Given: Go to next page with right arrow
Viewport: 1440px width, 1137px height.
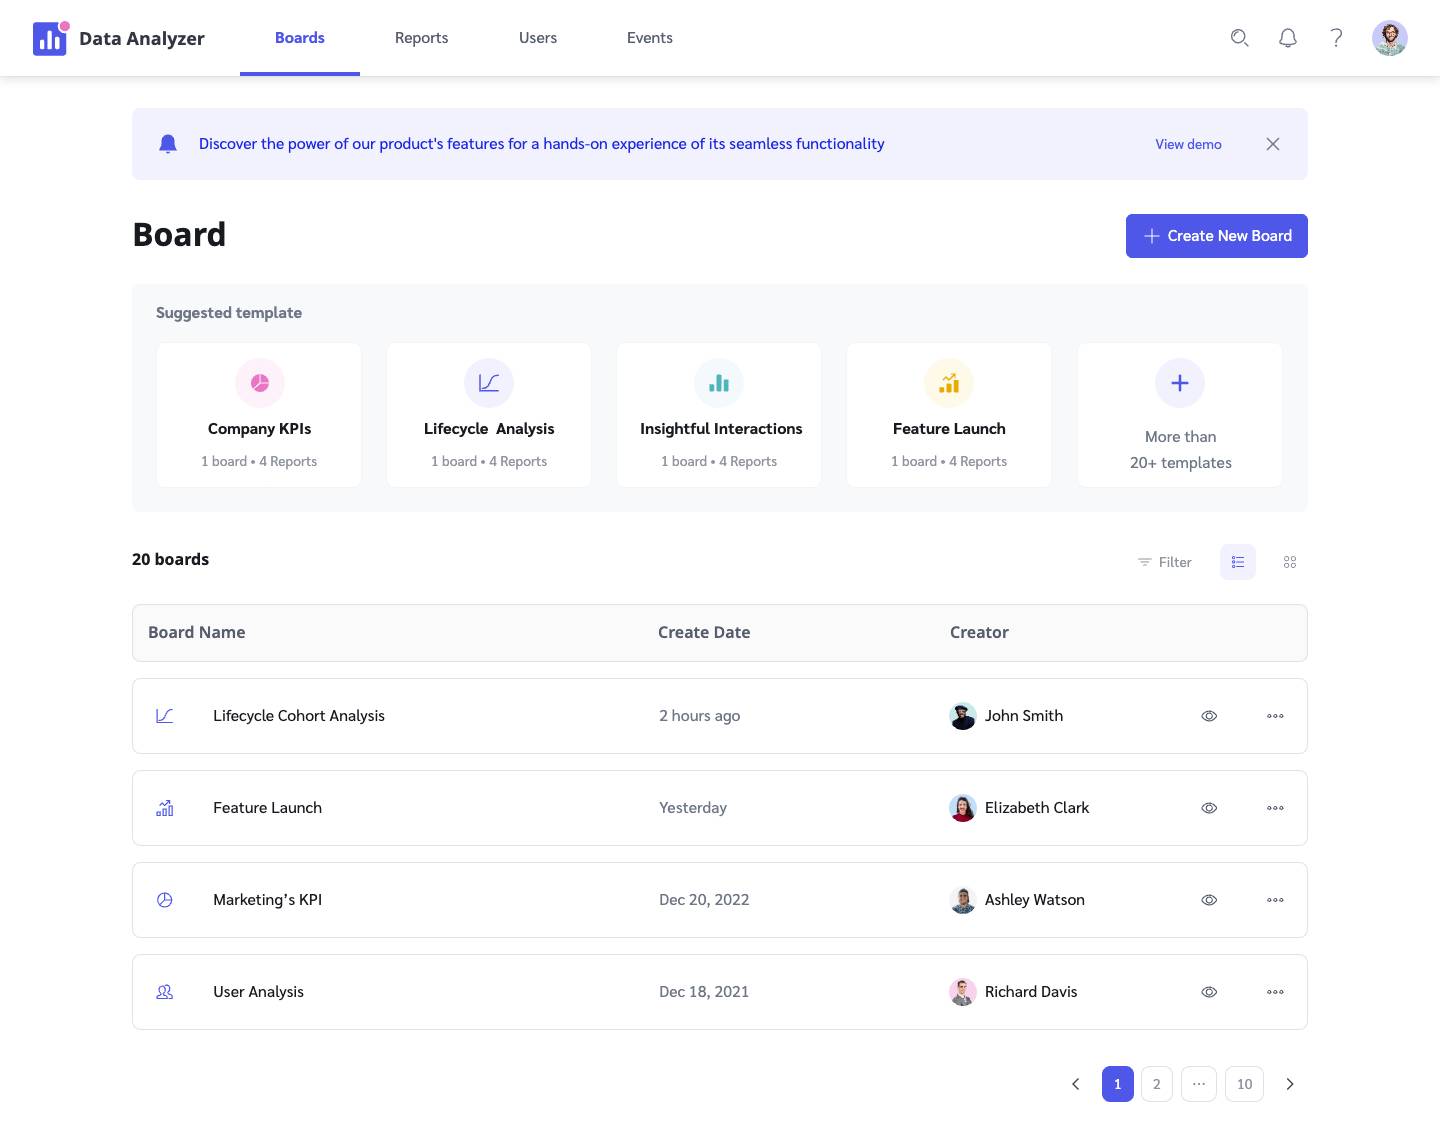Looking at the screenshot, I should (1290, 1084).
